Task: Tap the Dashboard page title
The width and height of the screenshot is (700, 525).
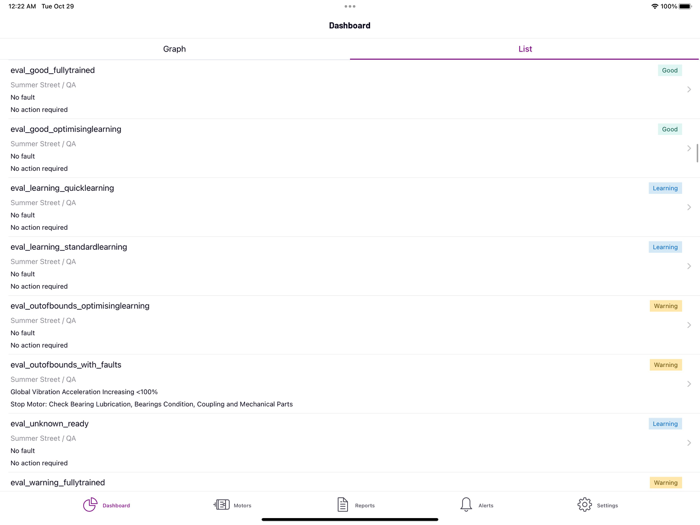Action: (x=350, y=26)
